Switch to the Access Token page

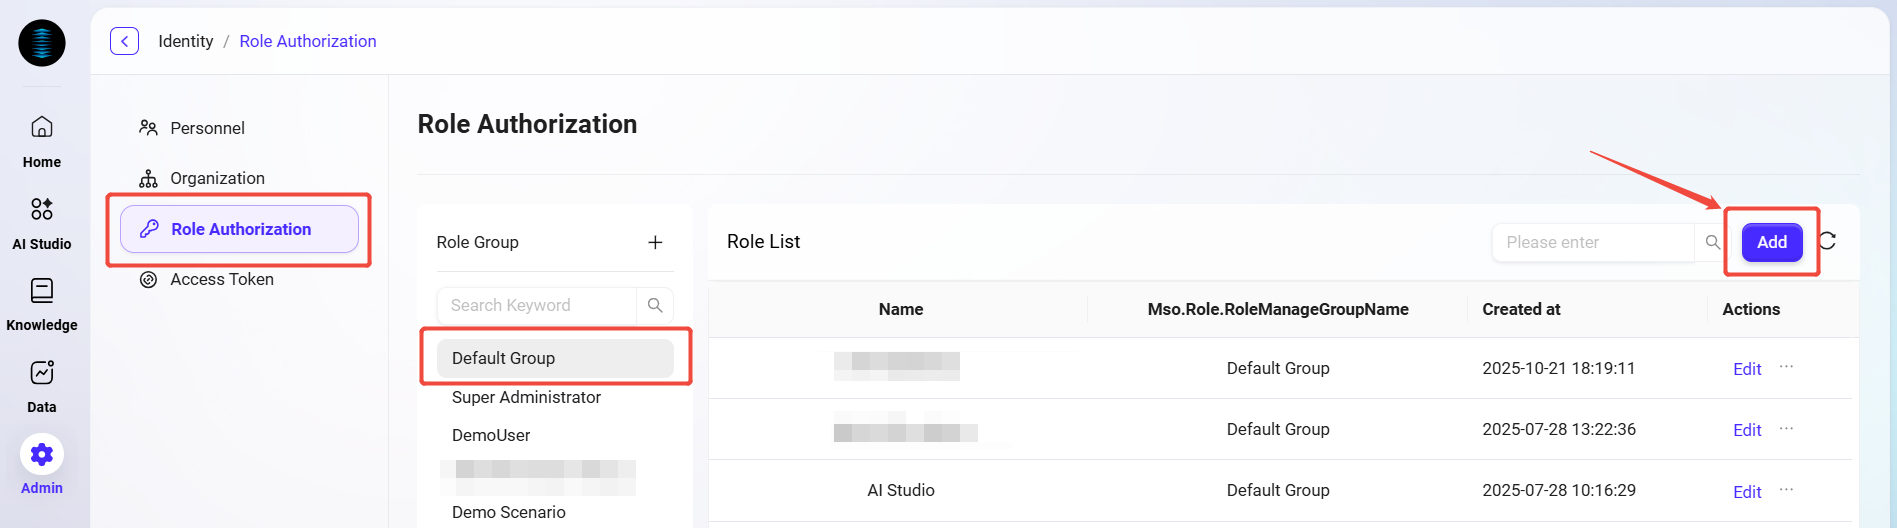[221, 279]
